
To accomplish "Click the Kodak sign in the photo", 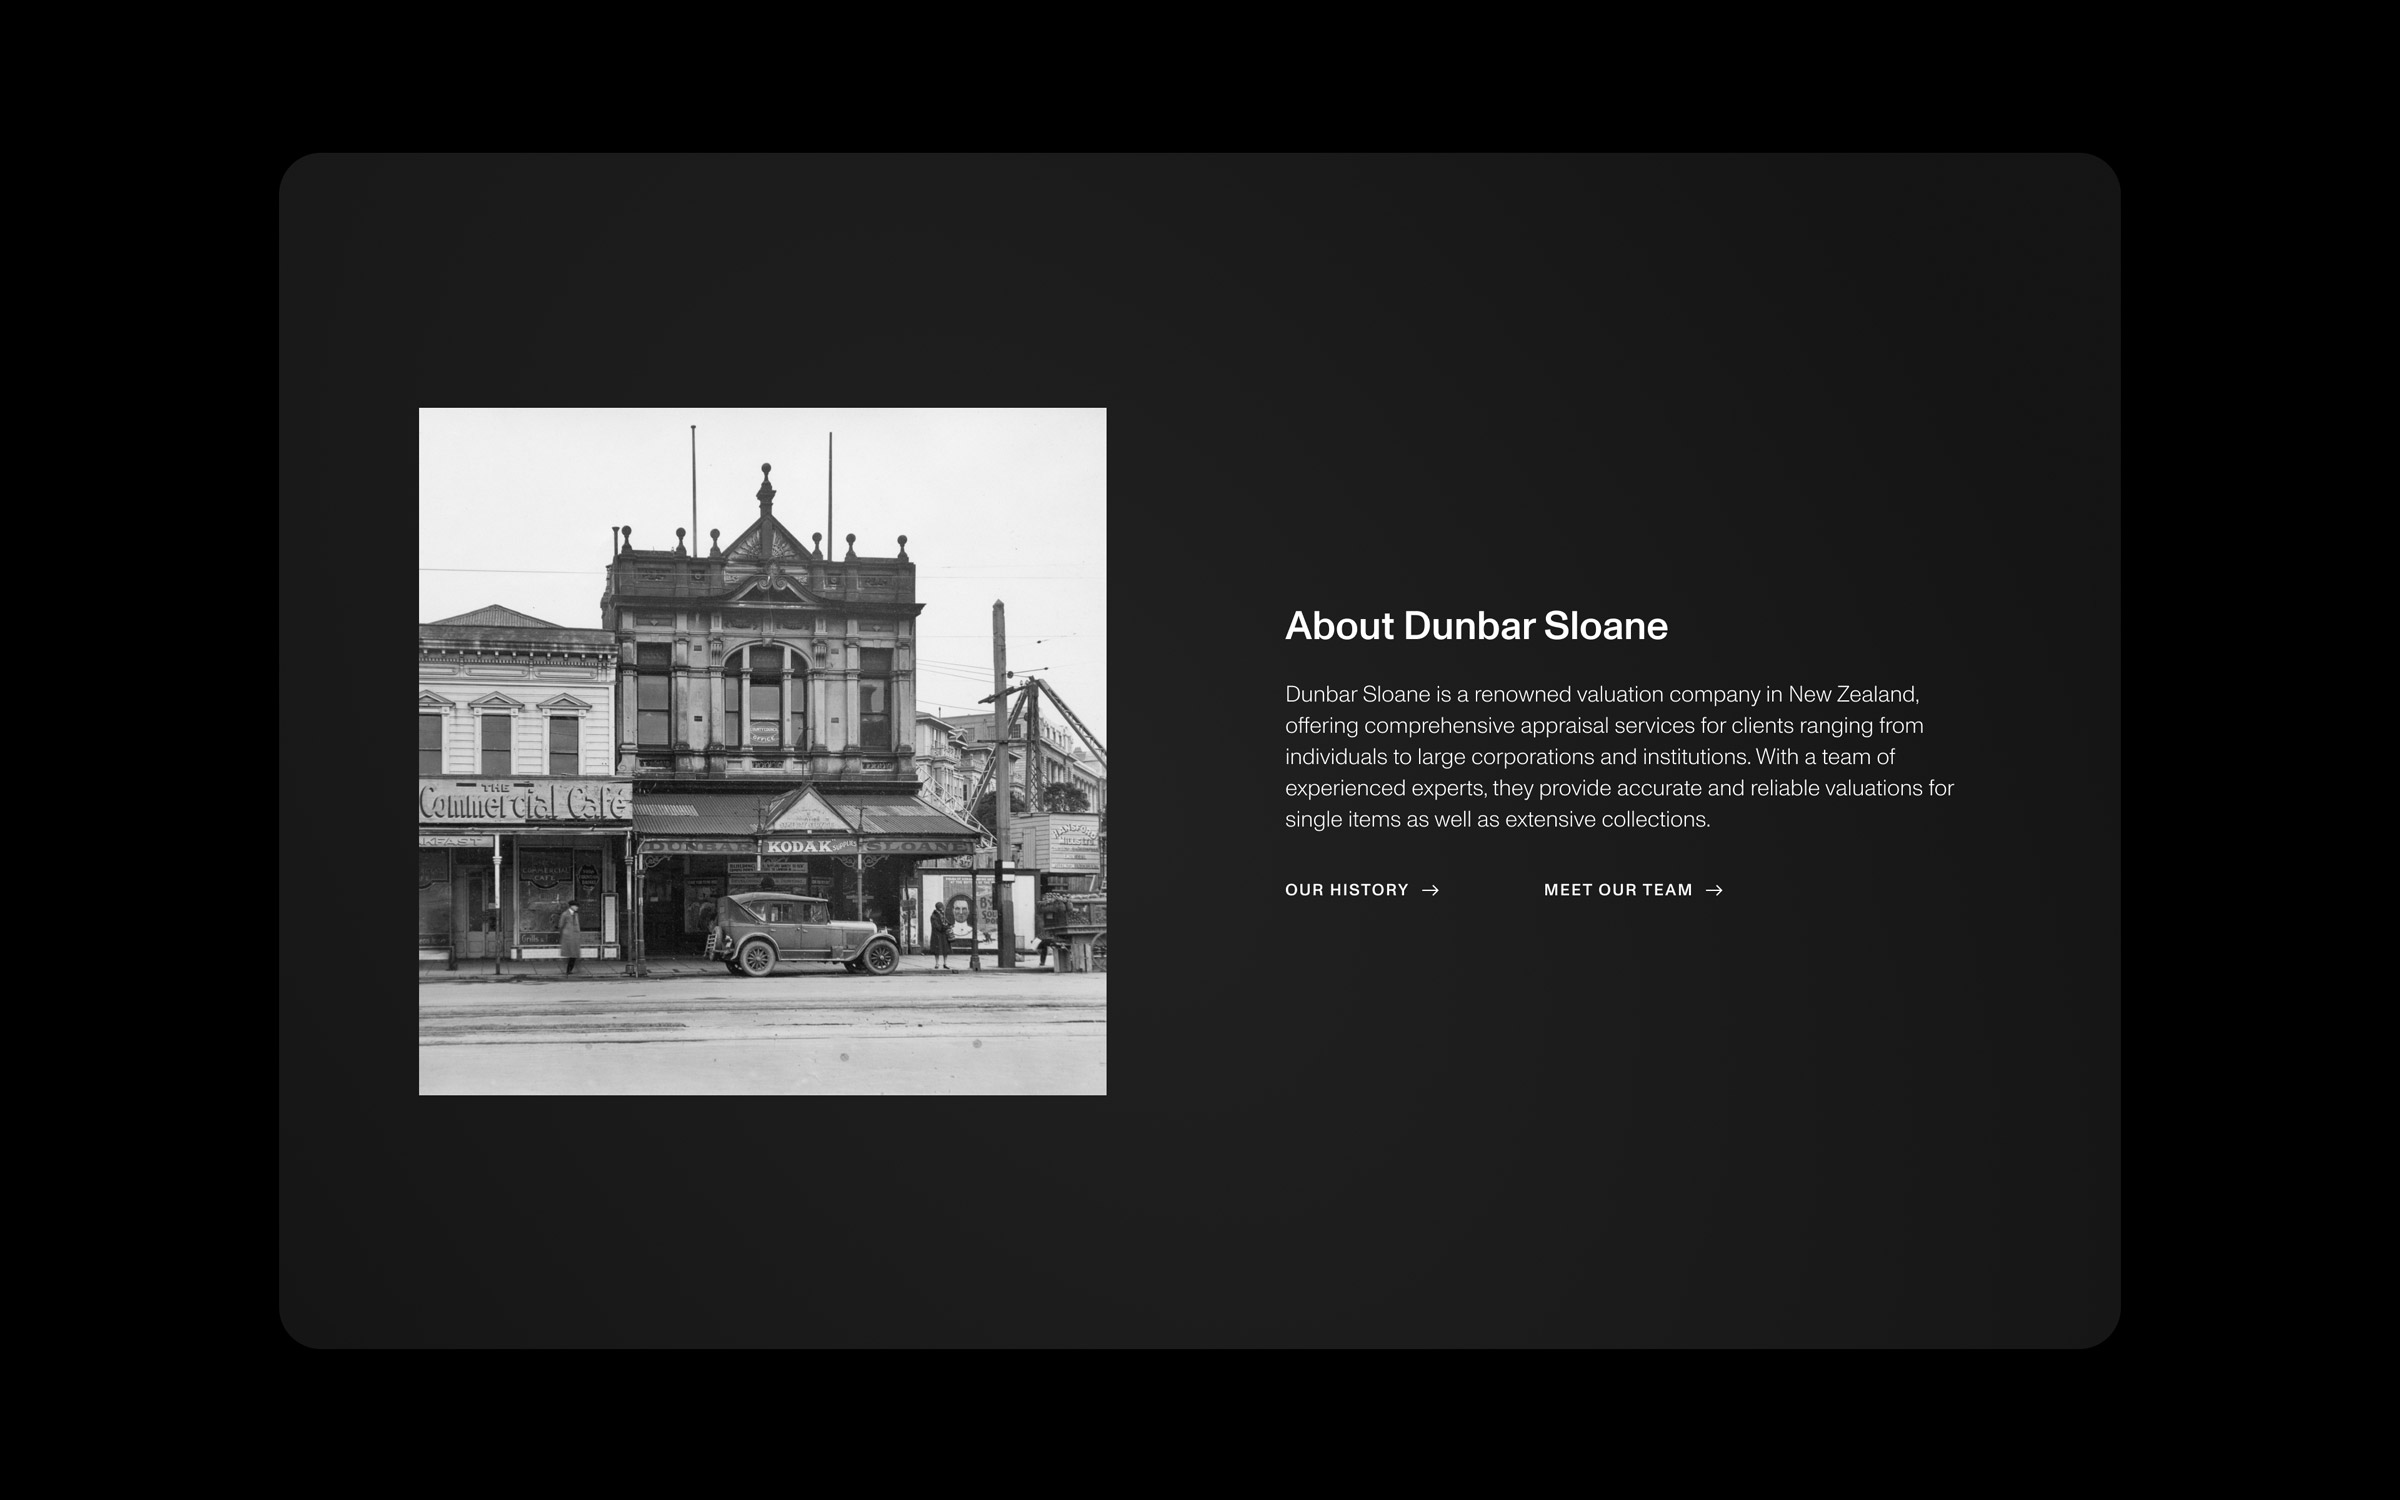I will (800, 846).
